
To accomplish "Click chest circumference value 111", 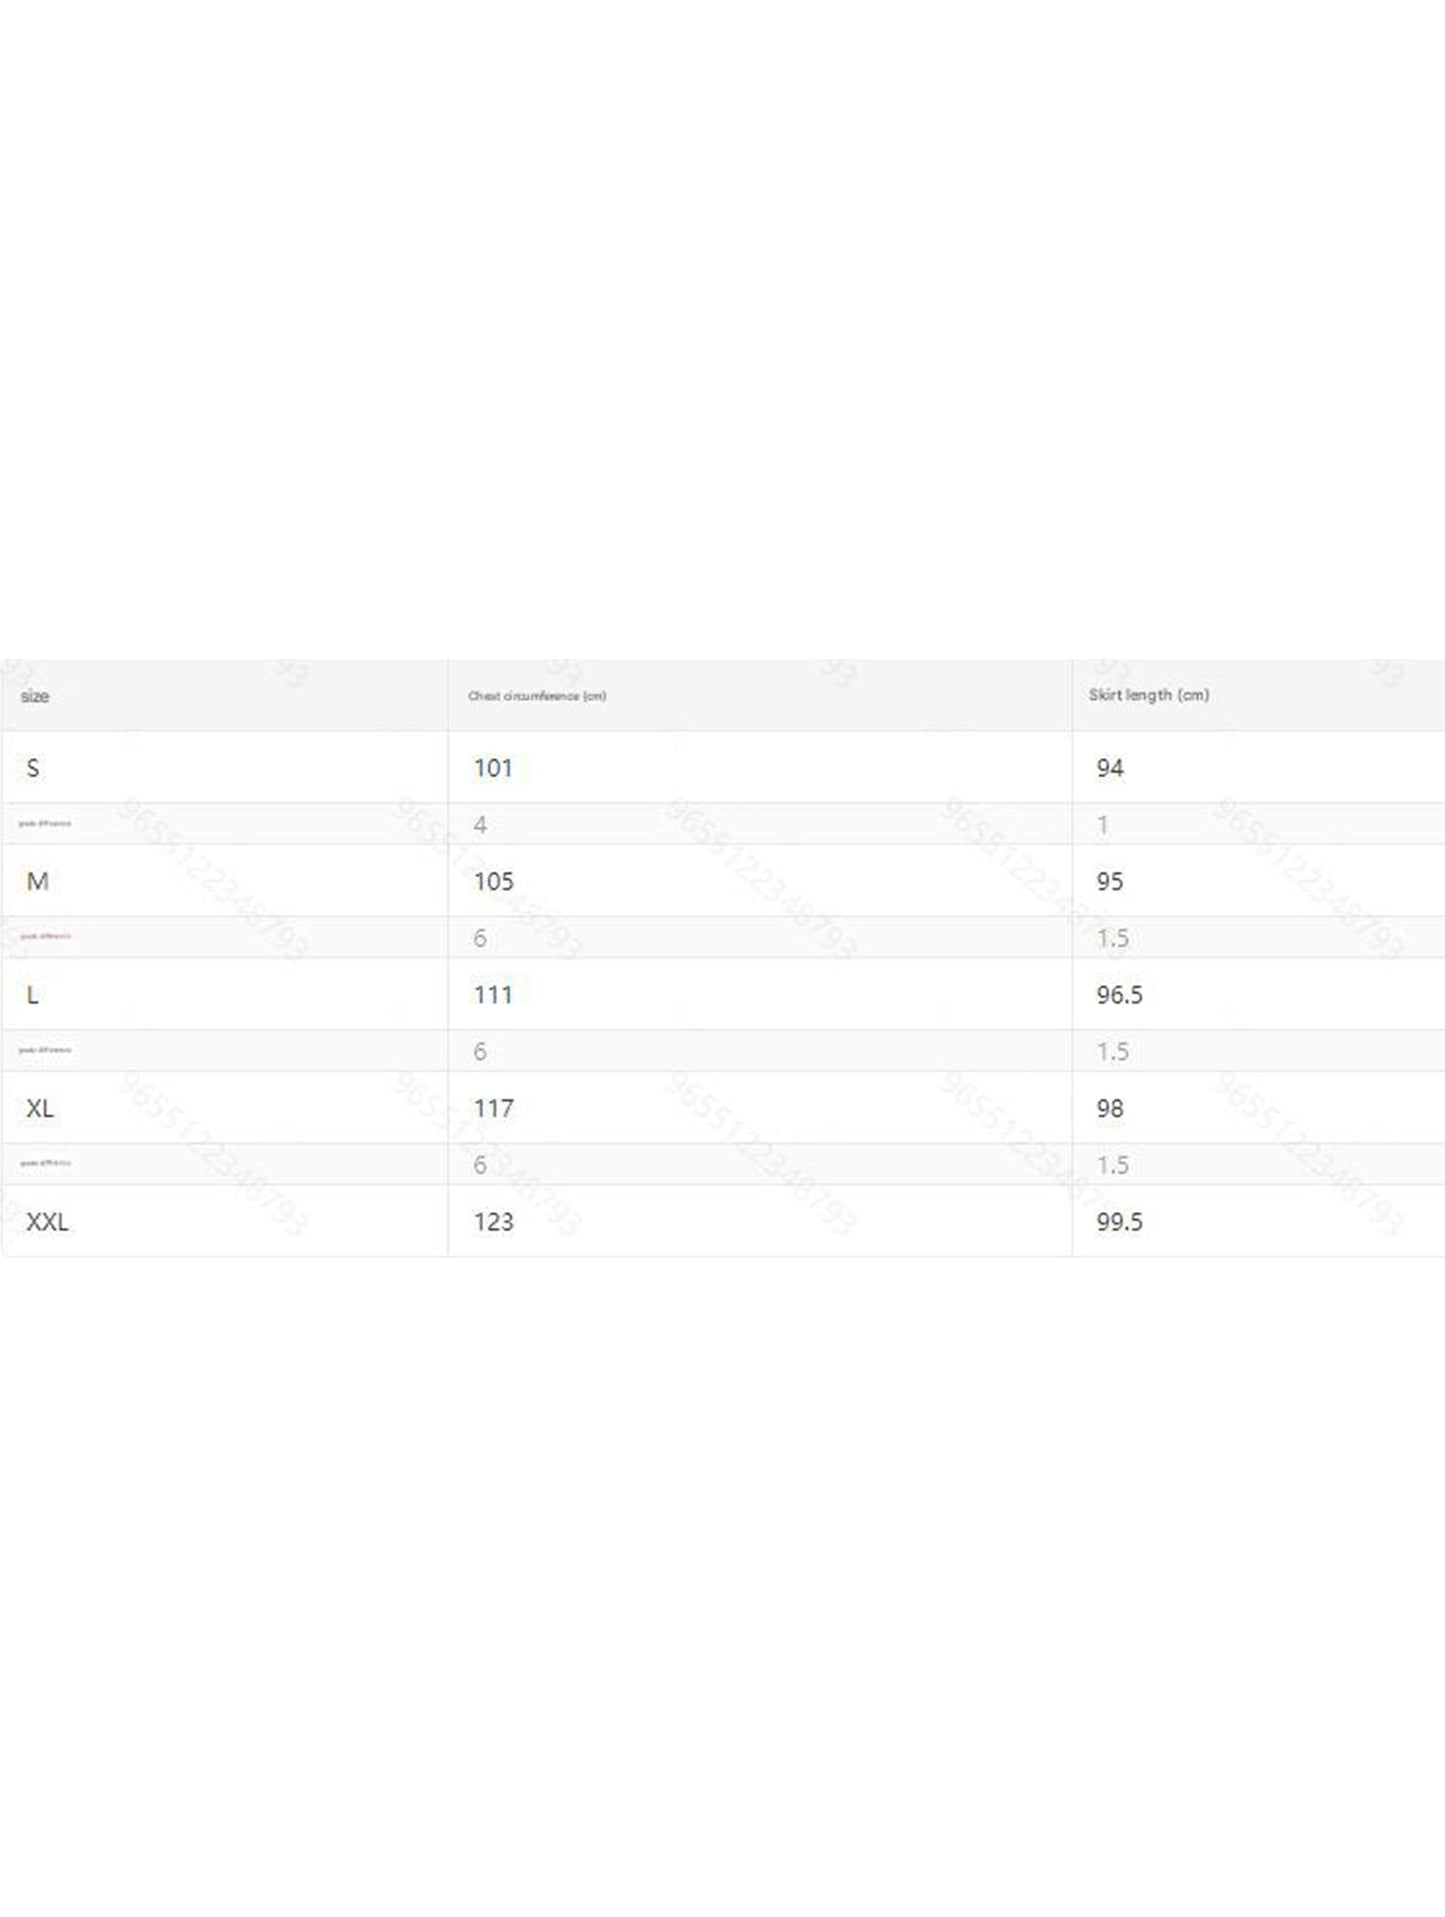I will 493,995.
